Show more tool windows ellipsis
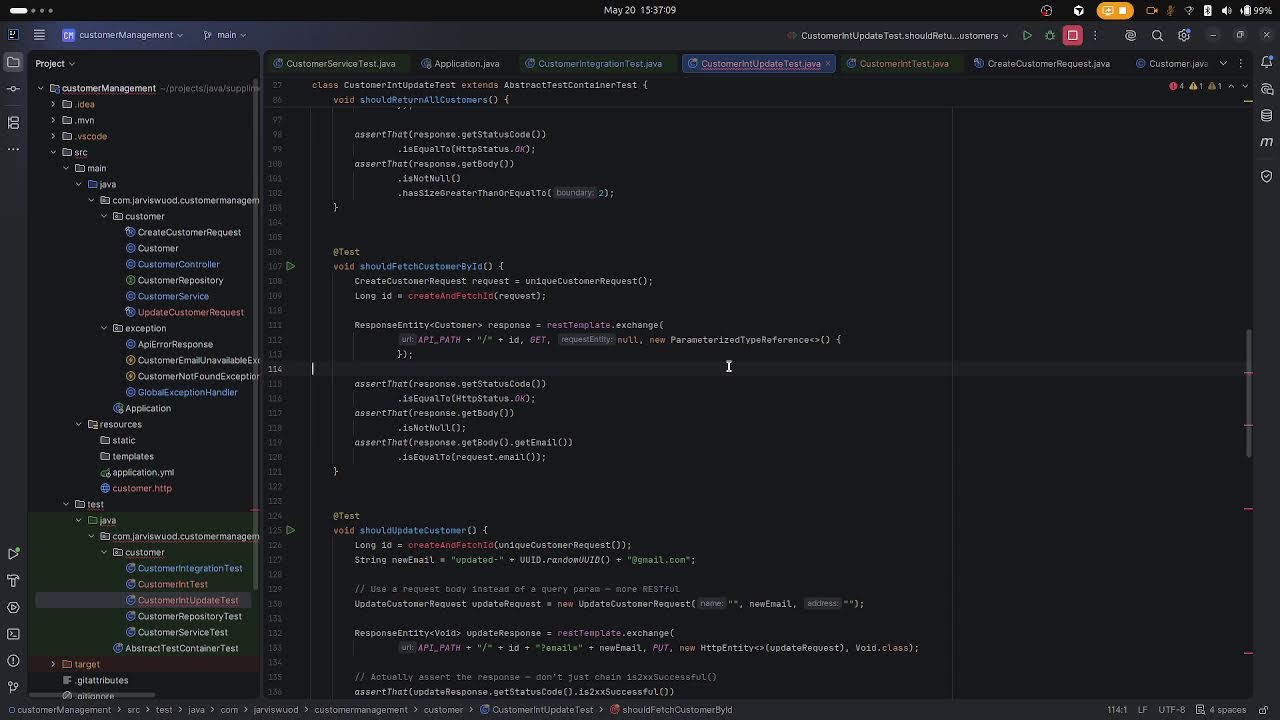Image resolution: width=1280 pixels, height=720 pixels. (x=13, y=149)
